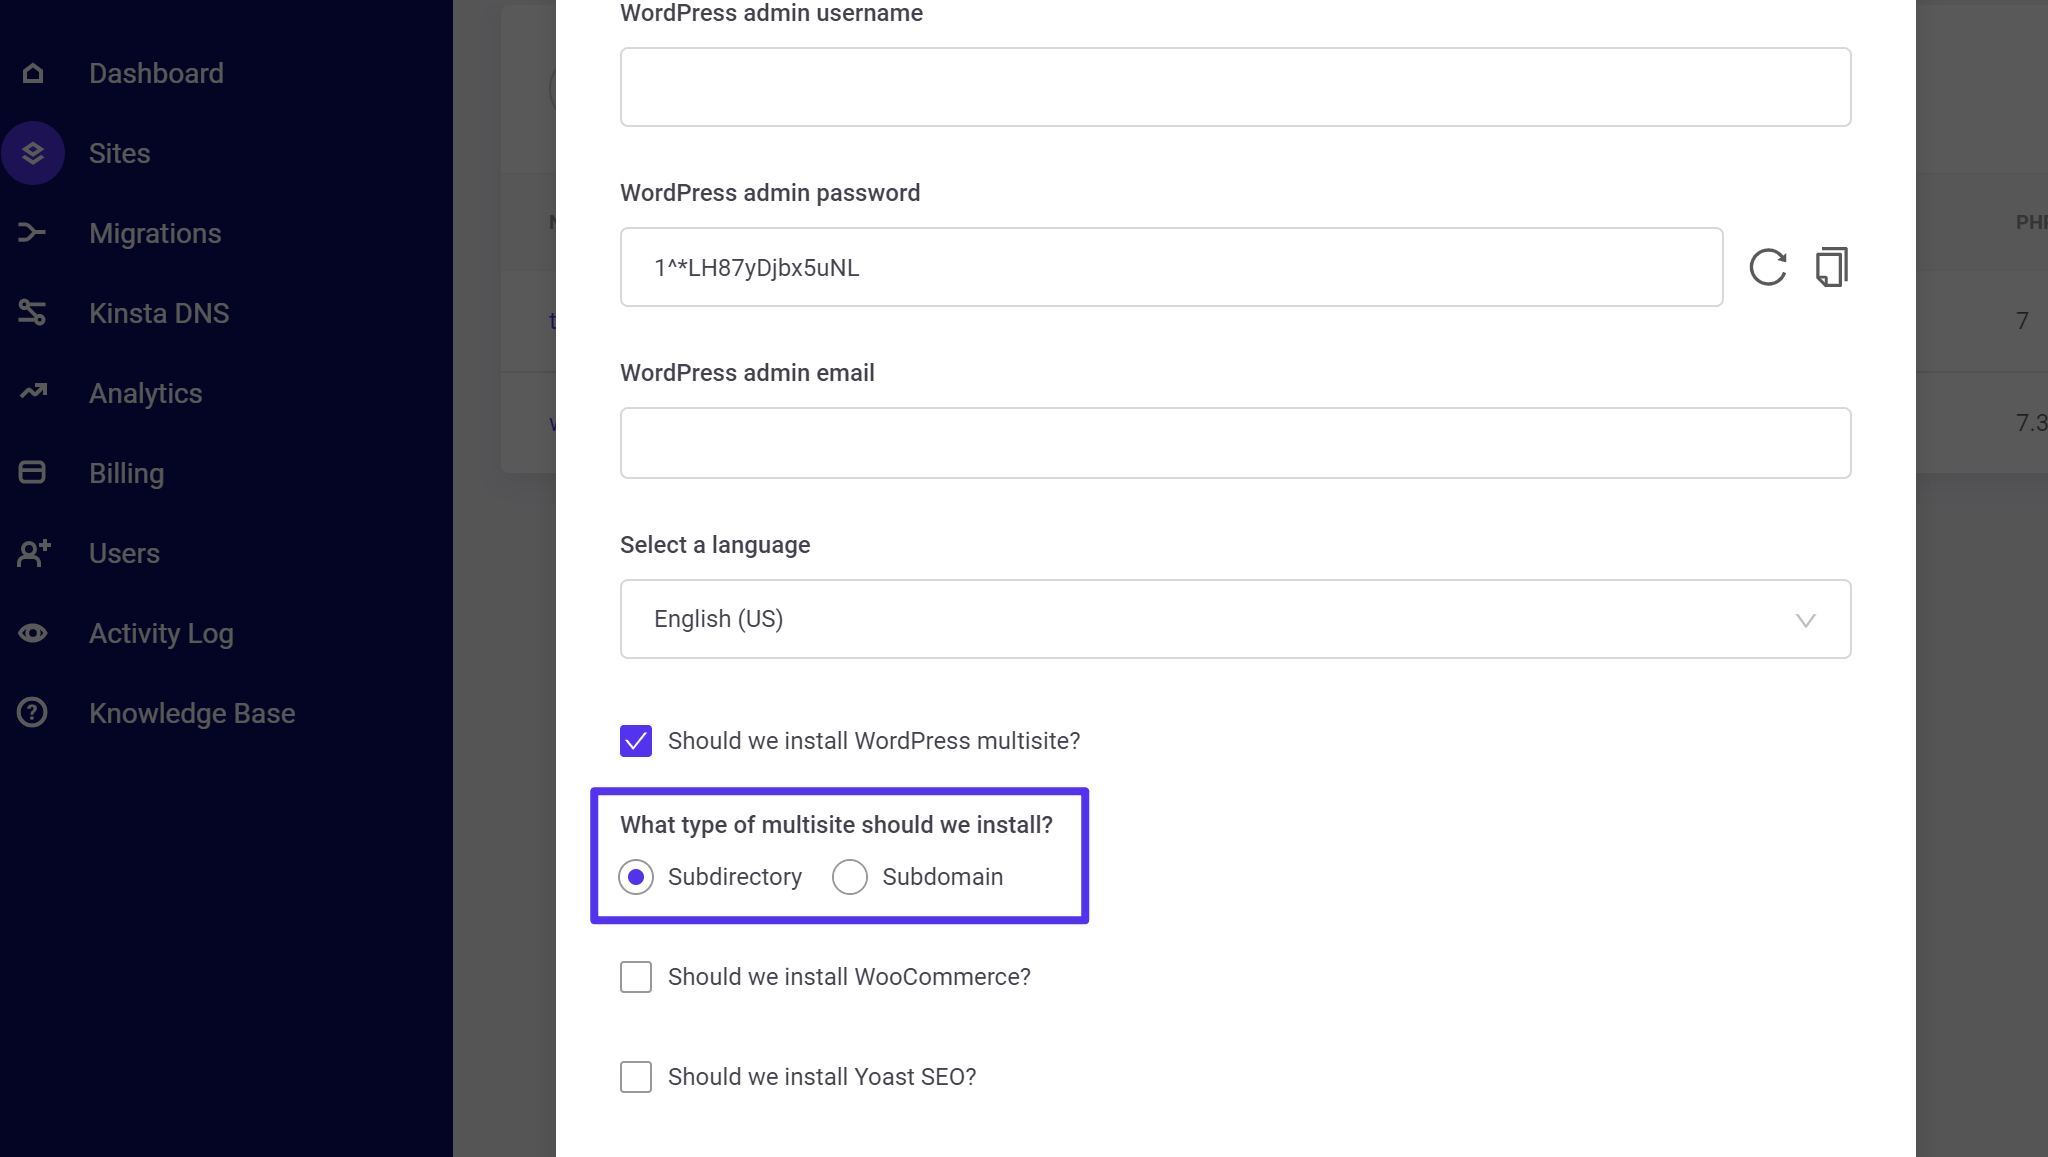
Task: Select the Subdomain radio button
Action: pos(850,876)
